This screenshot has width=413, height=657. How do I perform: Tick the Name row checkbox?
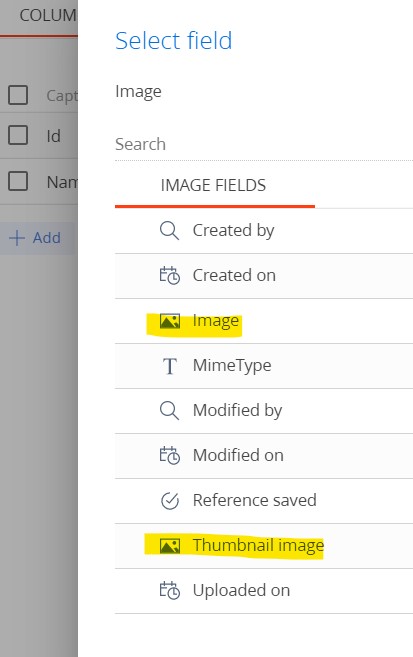[18, 181]
